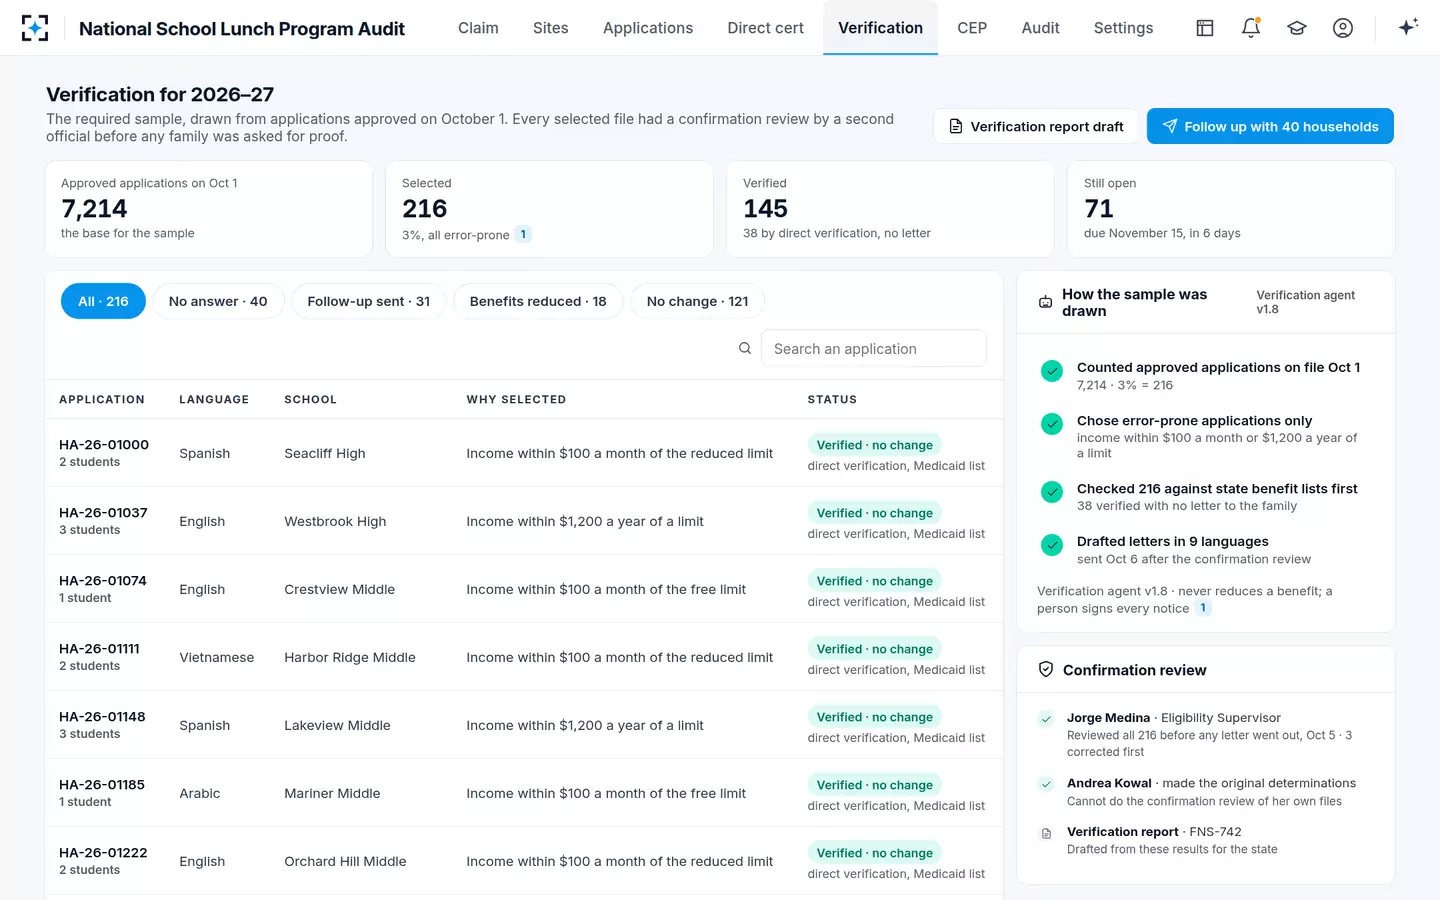
Task: Click the green check beside "Drafted letters in 9 languages"
Action: 1052,545
